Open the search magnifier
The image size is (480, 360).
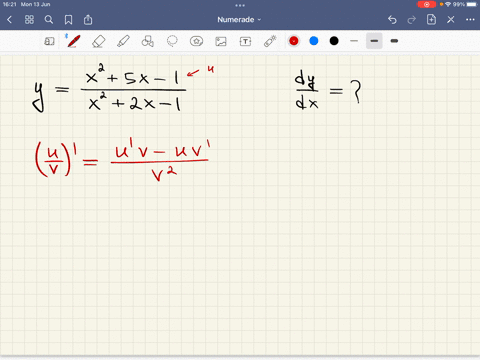pos(49,20)
